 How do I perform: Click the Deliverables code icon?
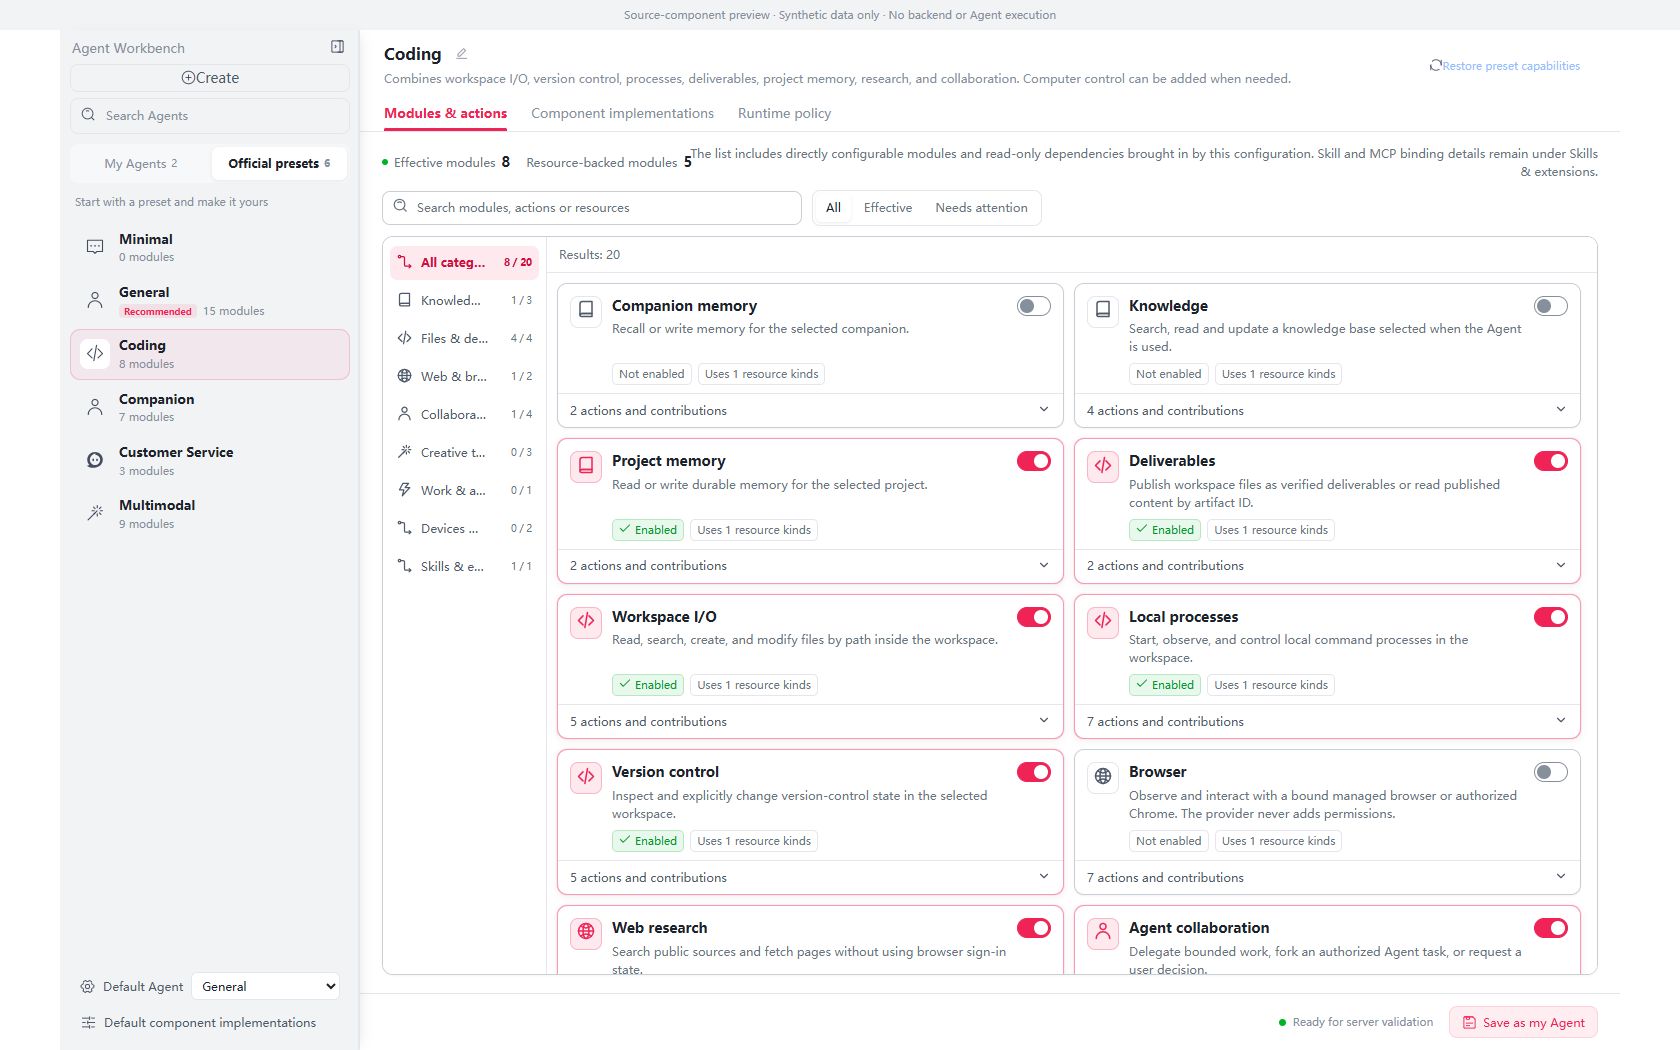[x=1103, y=465]
